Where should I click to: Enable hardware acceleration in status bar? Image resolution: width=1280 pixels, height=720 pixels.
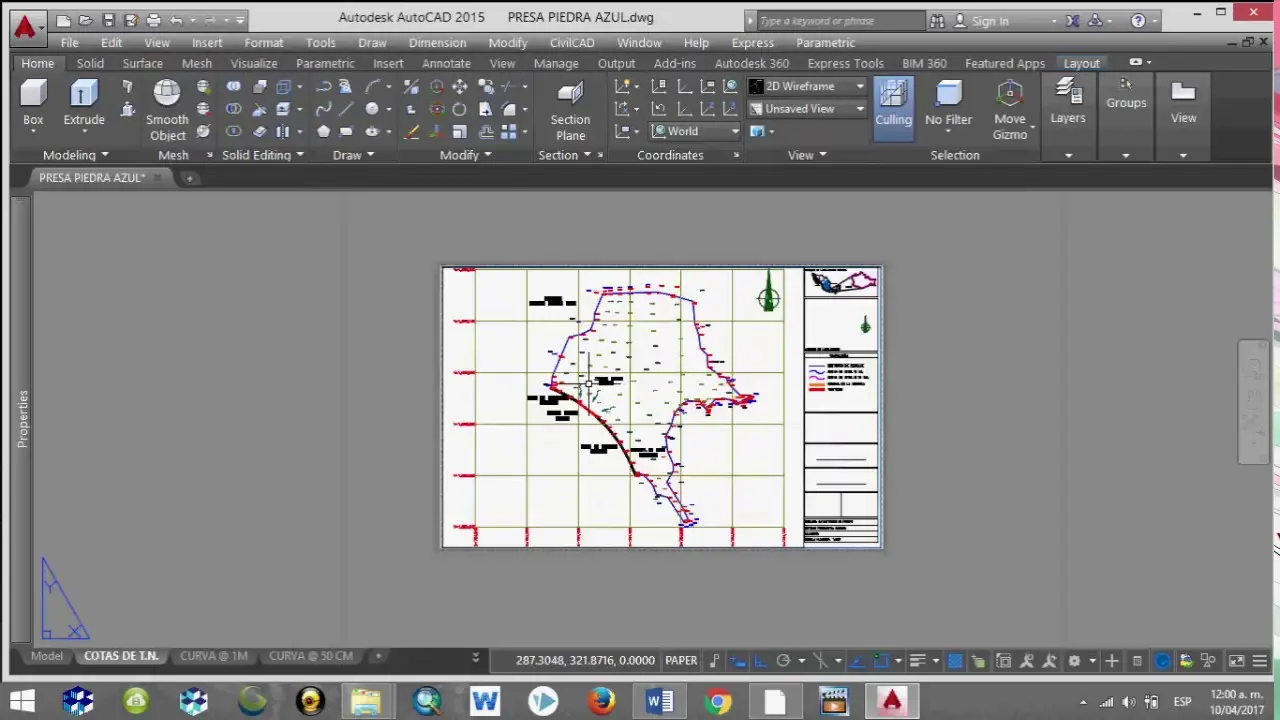click(x=1161, y=660)
